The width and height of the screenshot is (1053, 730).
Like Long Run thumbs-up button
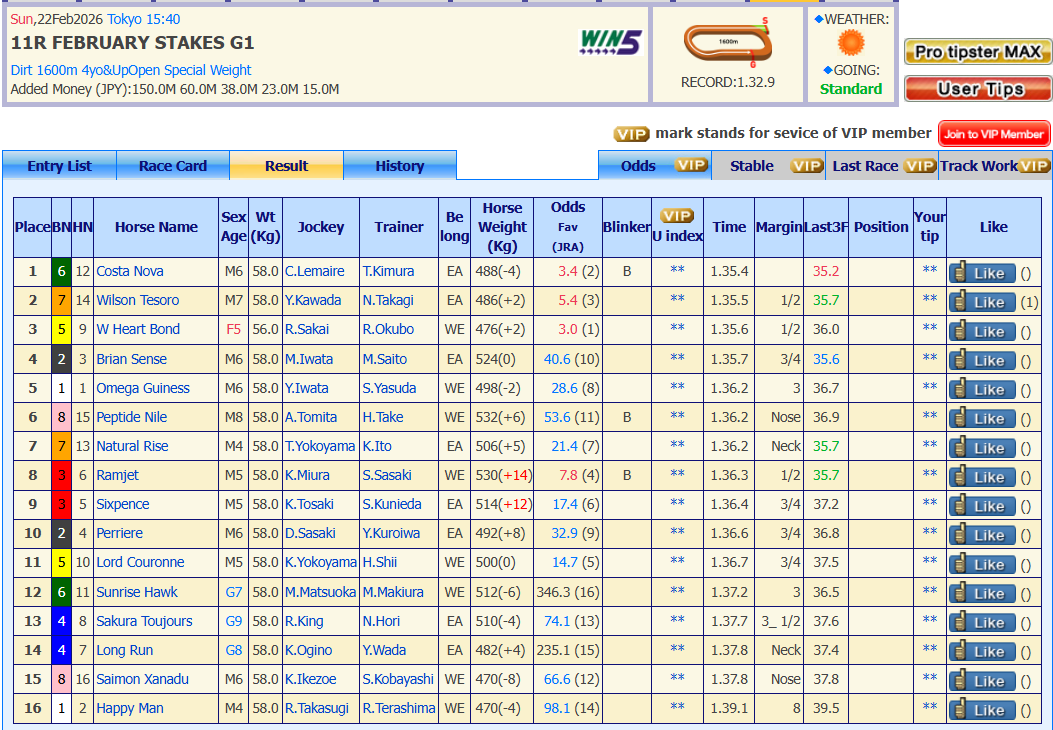click(982, 651)
